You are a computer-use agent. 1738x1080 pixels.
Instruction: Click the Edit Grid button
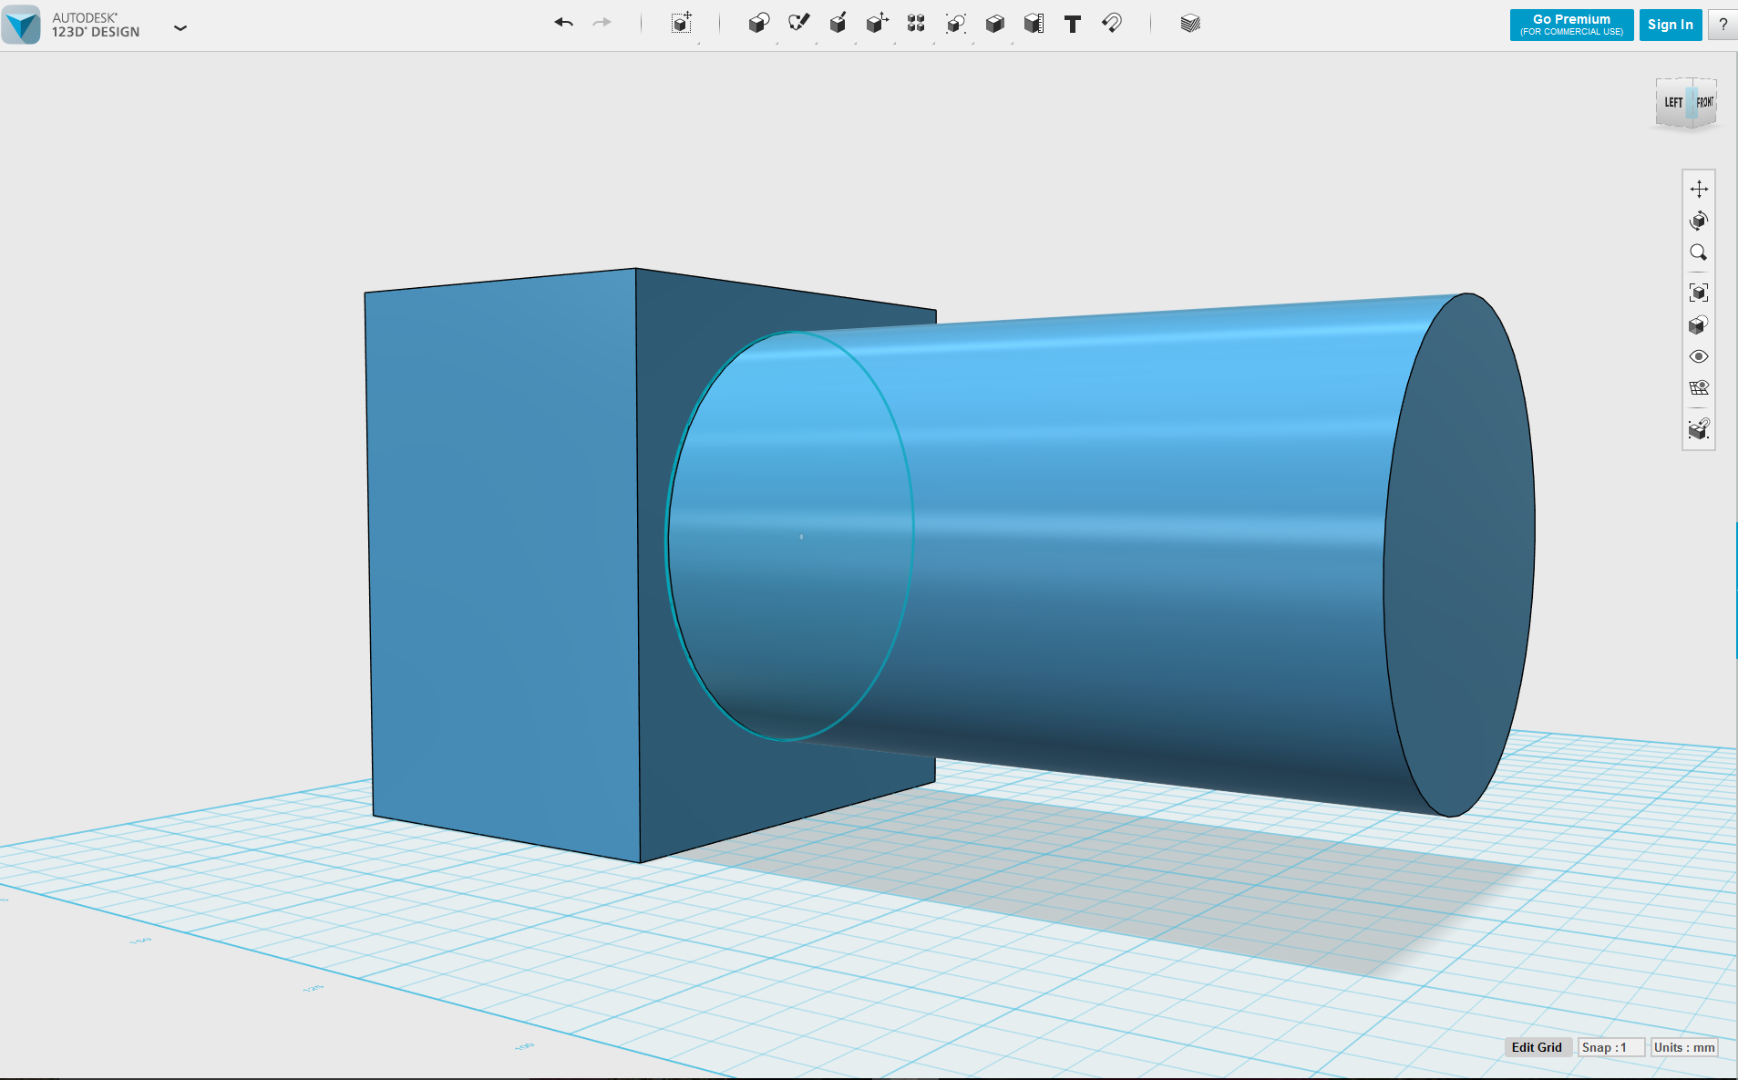pyautogui.click(x=1536, y=1047)
